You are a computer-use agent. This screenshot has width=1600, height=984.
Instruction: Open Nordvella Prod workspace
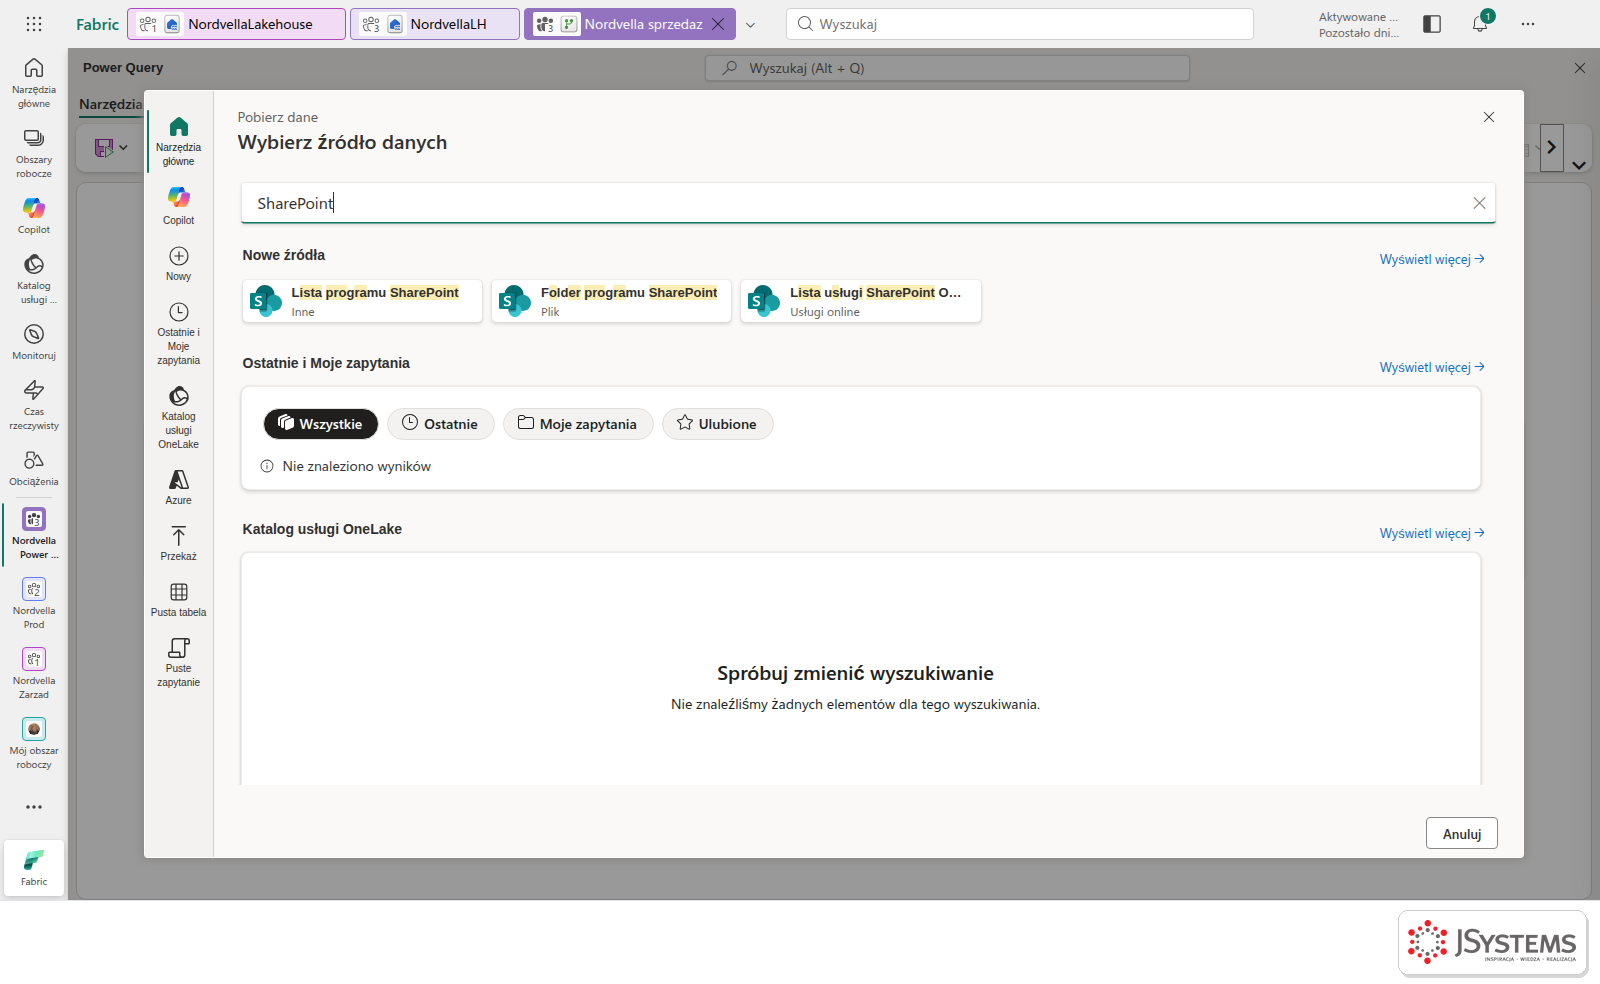(x=34, y=603)
